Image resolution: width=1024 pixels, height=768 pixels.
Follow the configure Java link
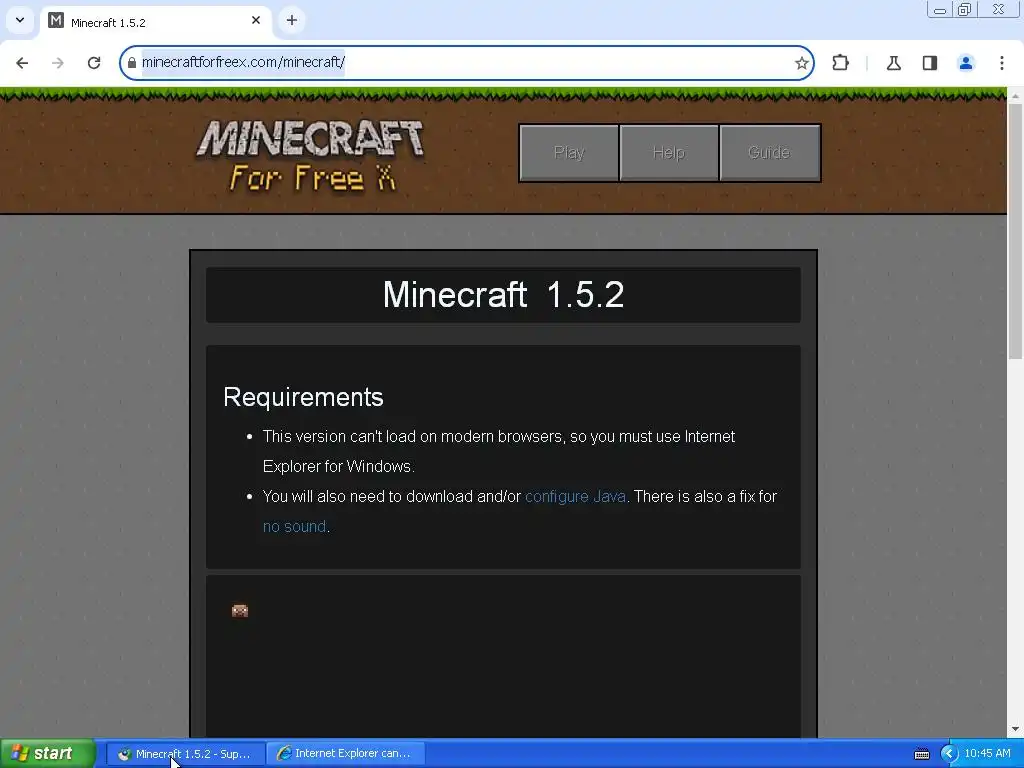[x=575, y=496]
